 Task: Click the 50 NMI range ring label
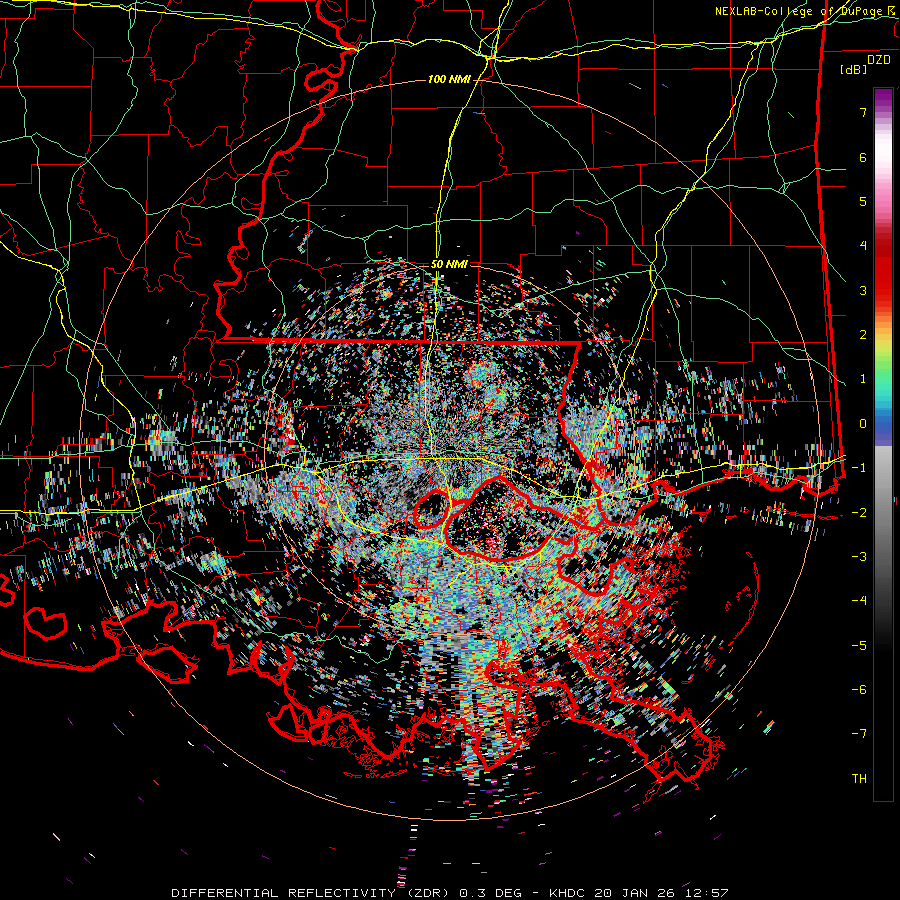coord(449,265)
